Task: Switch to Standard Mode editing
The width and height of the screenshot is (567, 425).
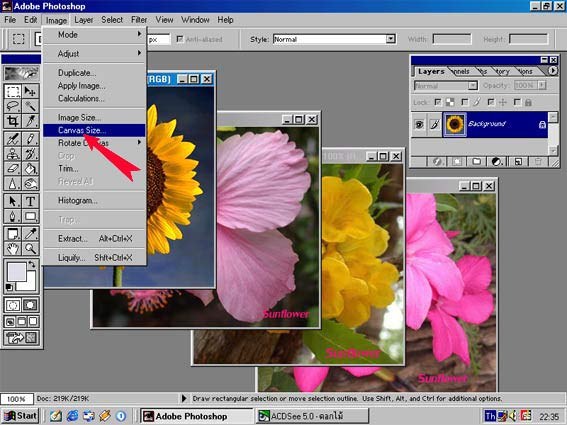Action: coord(13,305)
